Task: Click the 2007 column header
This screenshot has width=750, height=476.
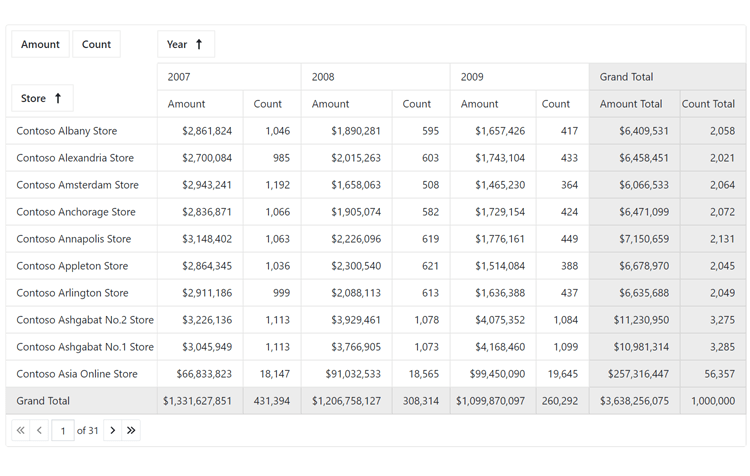Action: (x=180, y=77)
